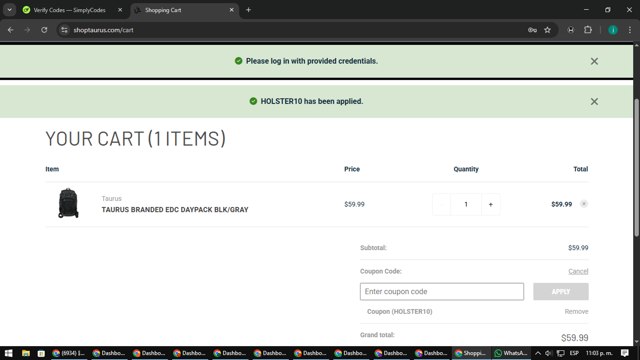Viewport: 640px width, 360px height.
Task: Open the volume control in tray
Action: (548, 353)
